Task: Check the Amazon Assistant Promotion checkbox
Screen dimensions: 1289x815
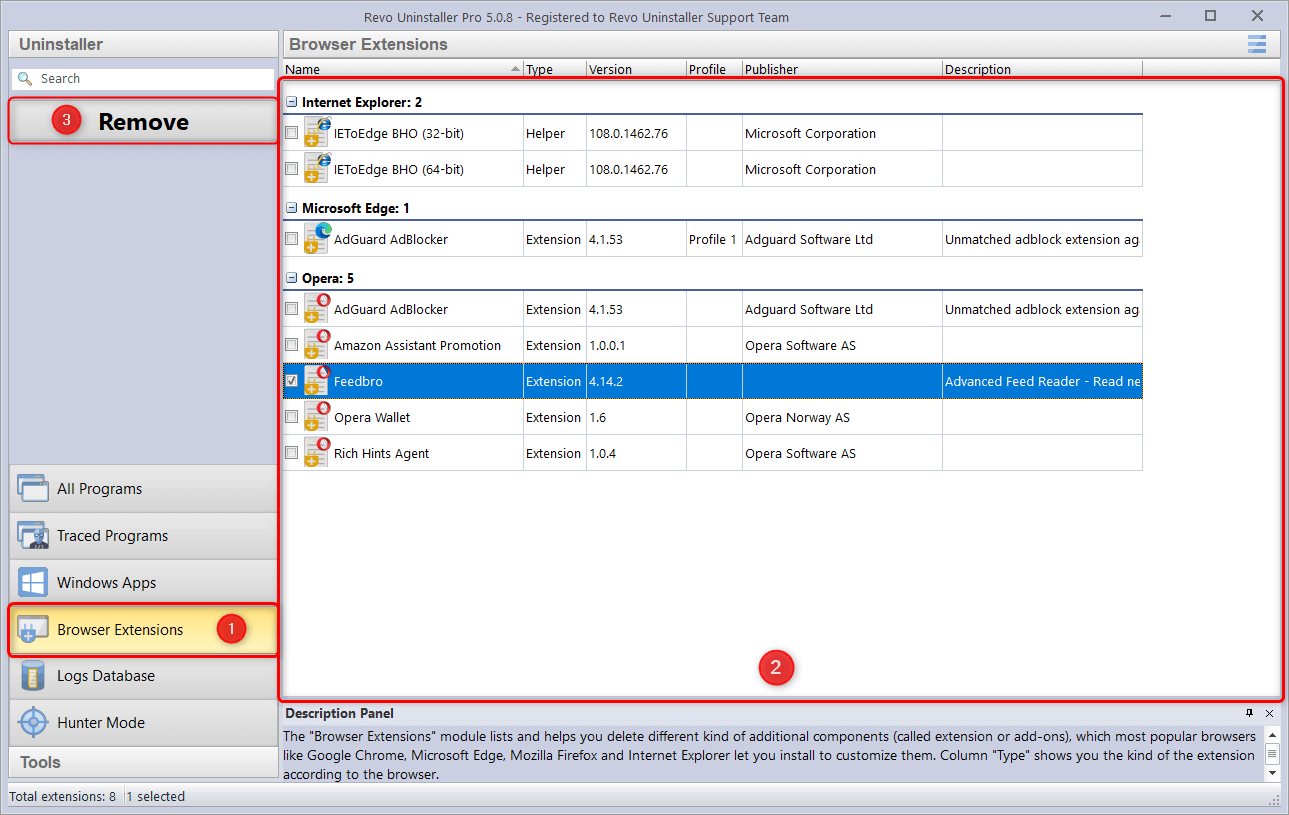Action: coord(291,345)
